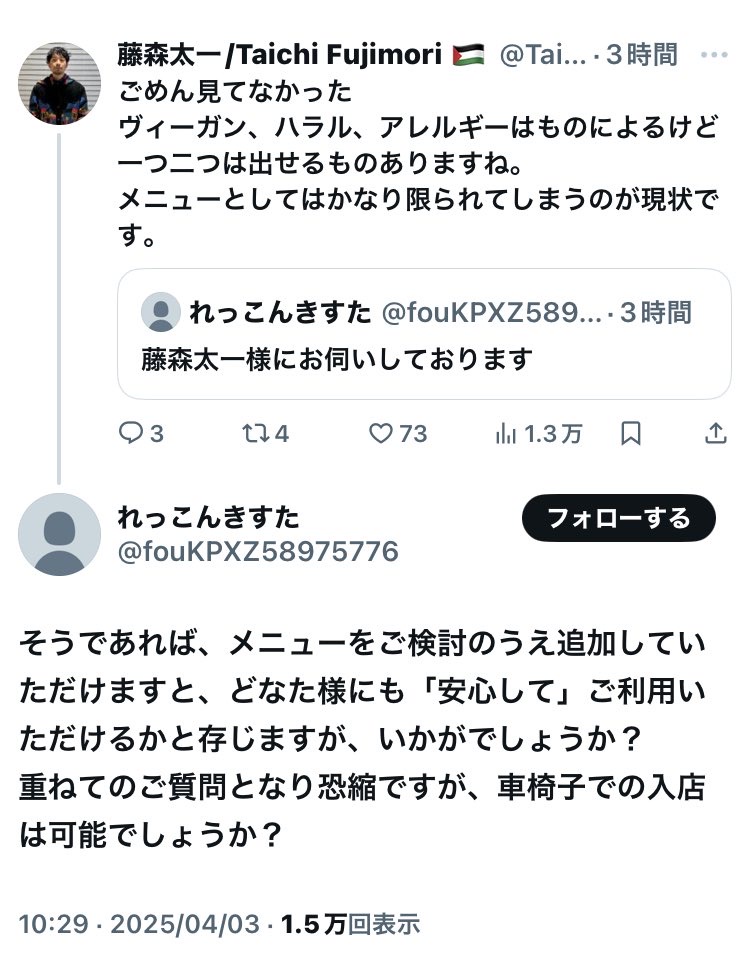Click the small avatar in quoted post

160,313
